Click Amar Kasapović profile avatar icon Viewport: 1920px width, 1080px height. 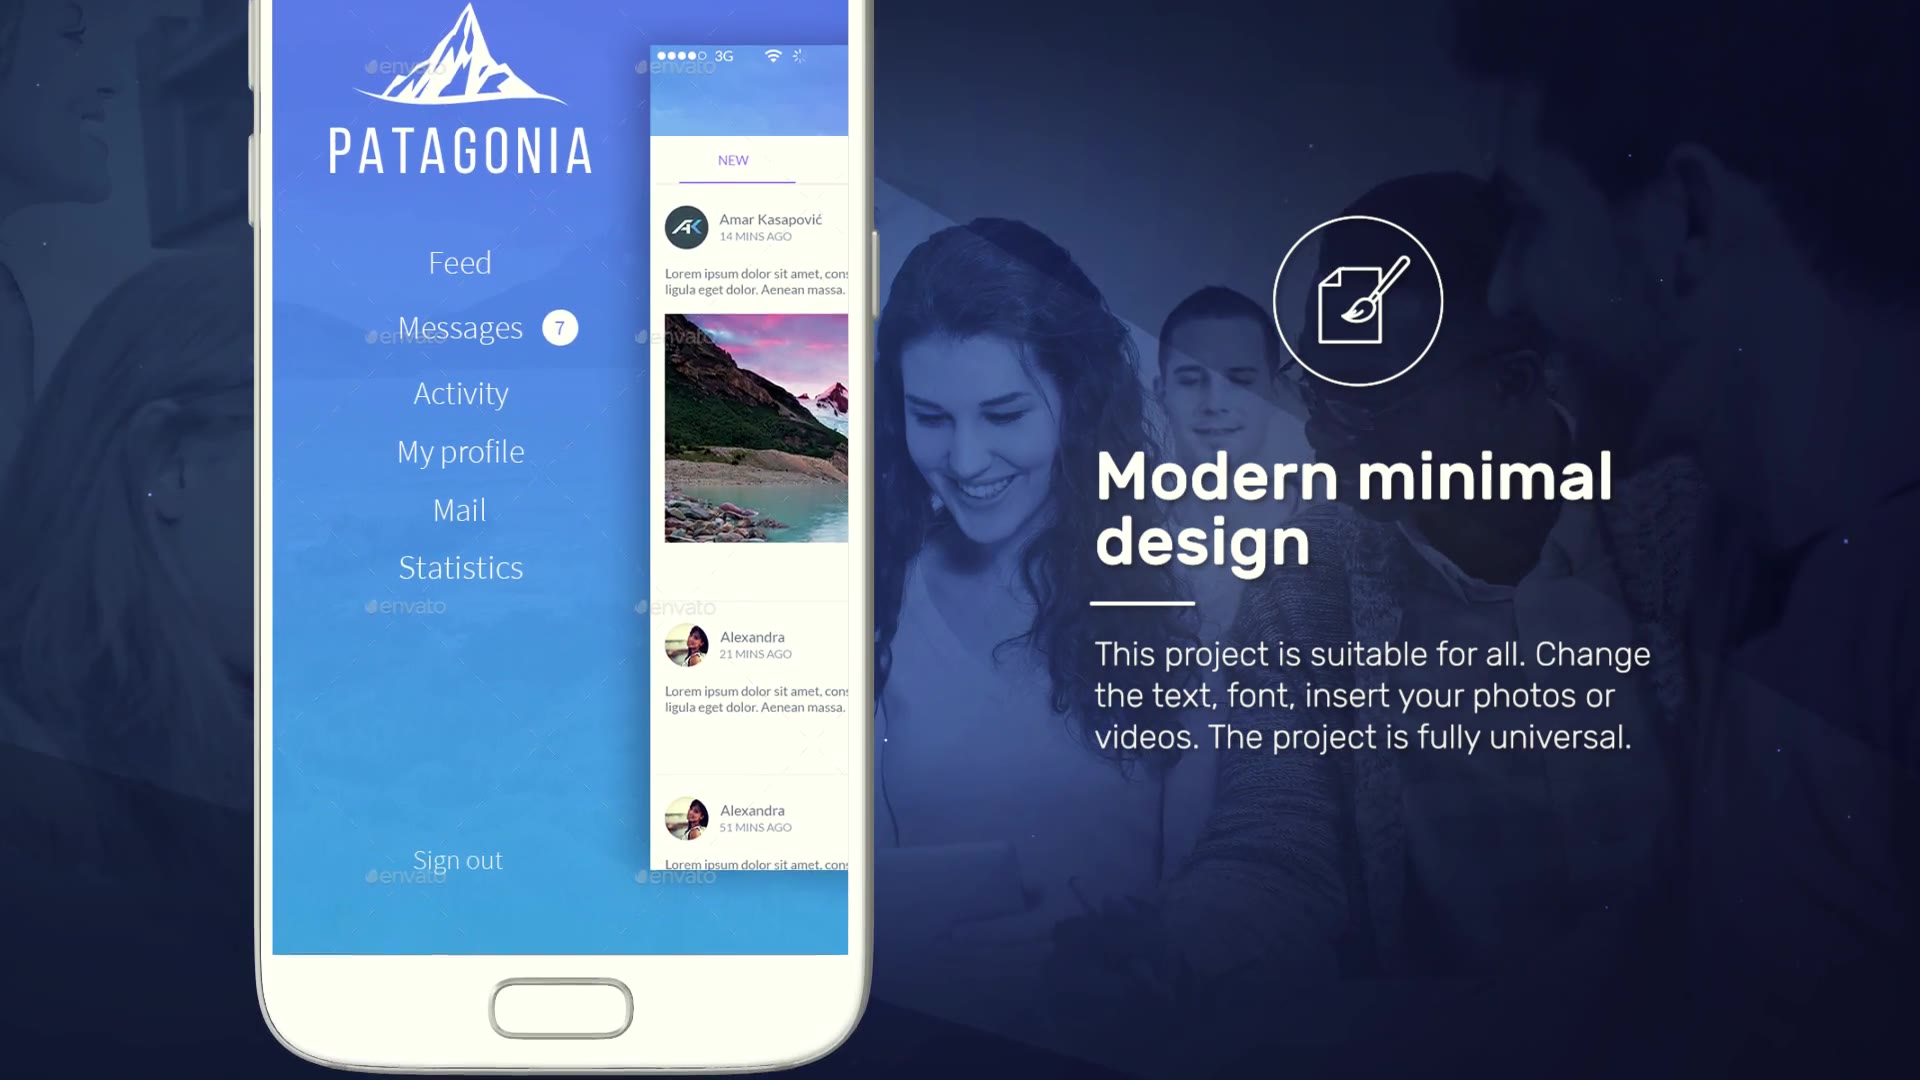(684, 228)
